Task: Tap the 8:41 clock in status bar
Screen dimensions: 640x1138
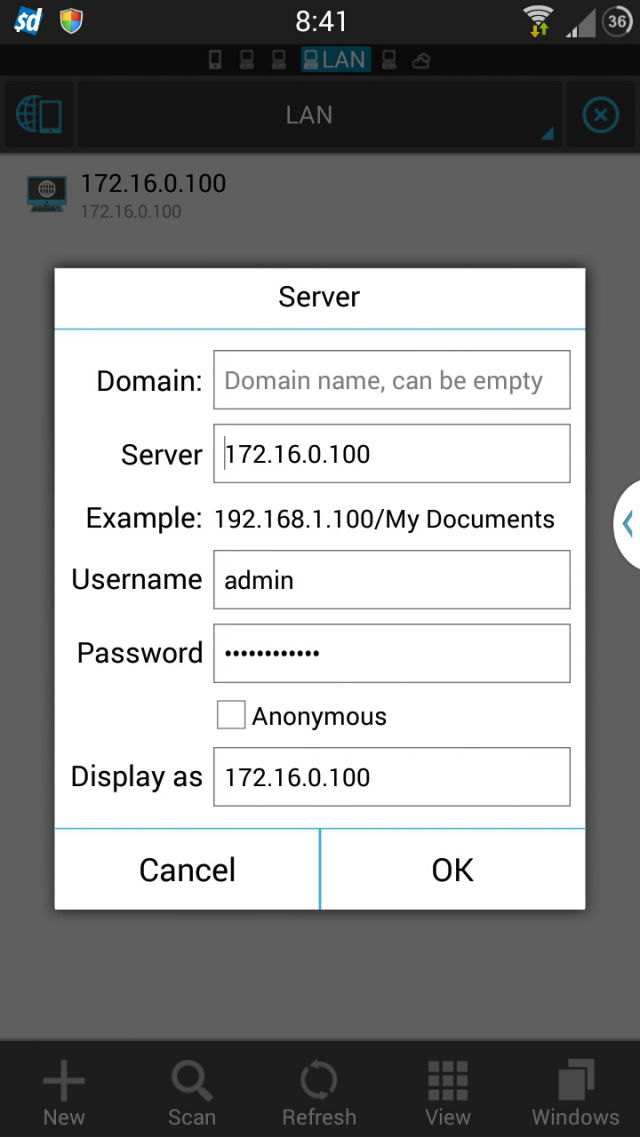Action: point(321,22)
